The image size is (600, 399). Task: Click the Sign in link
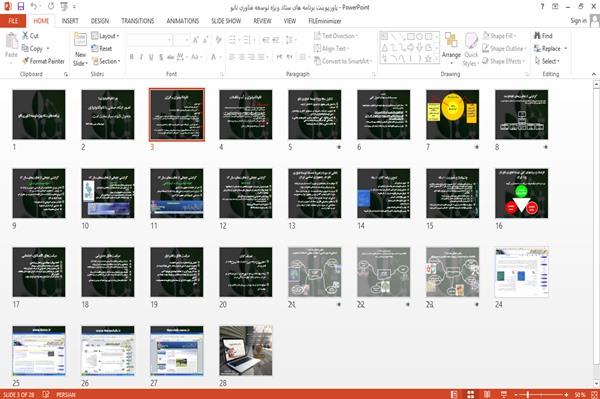click(578, 21)
